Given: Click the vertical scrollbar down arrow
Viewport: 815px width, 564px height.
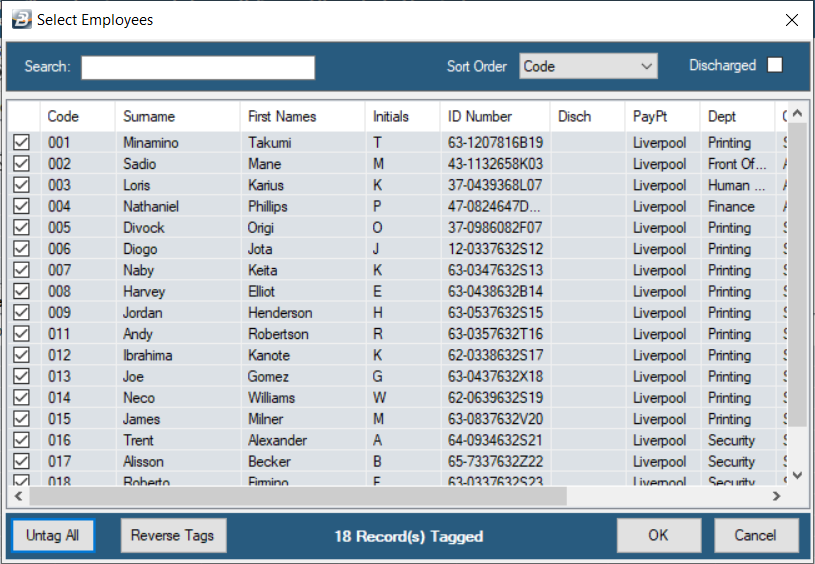Looking at the screenshot, I should point(798,475).
